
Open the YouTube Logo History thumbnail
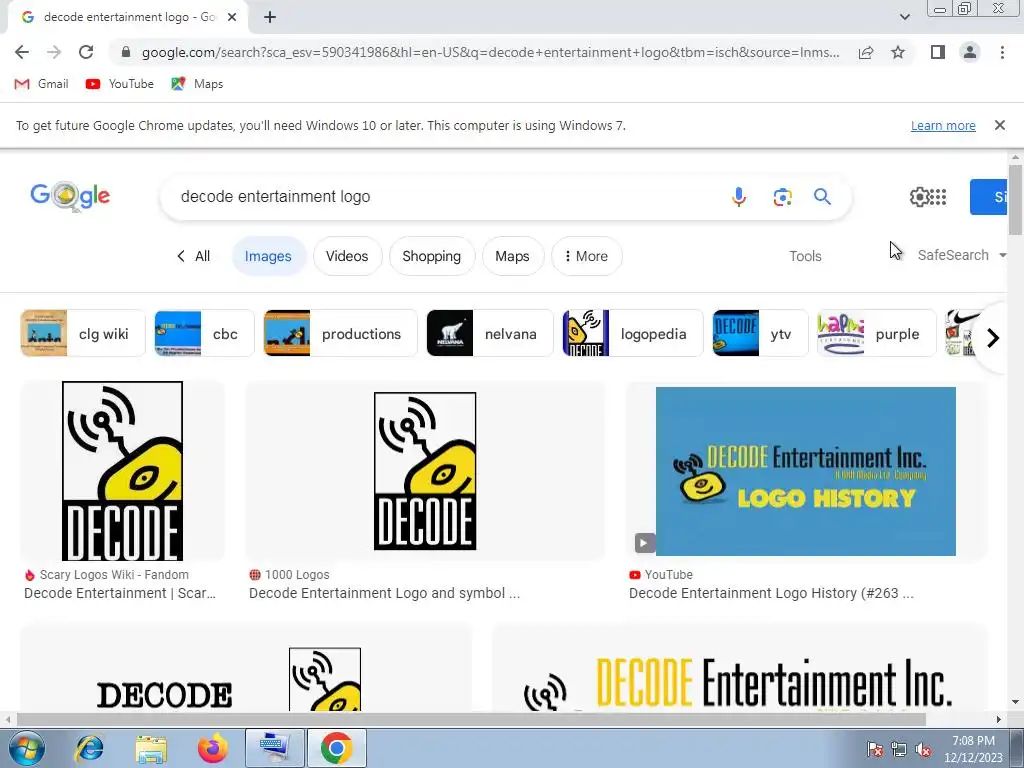[806, 471]
